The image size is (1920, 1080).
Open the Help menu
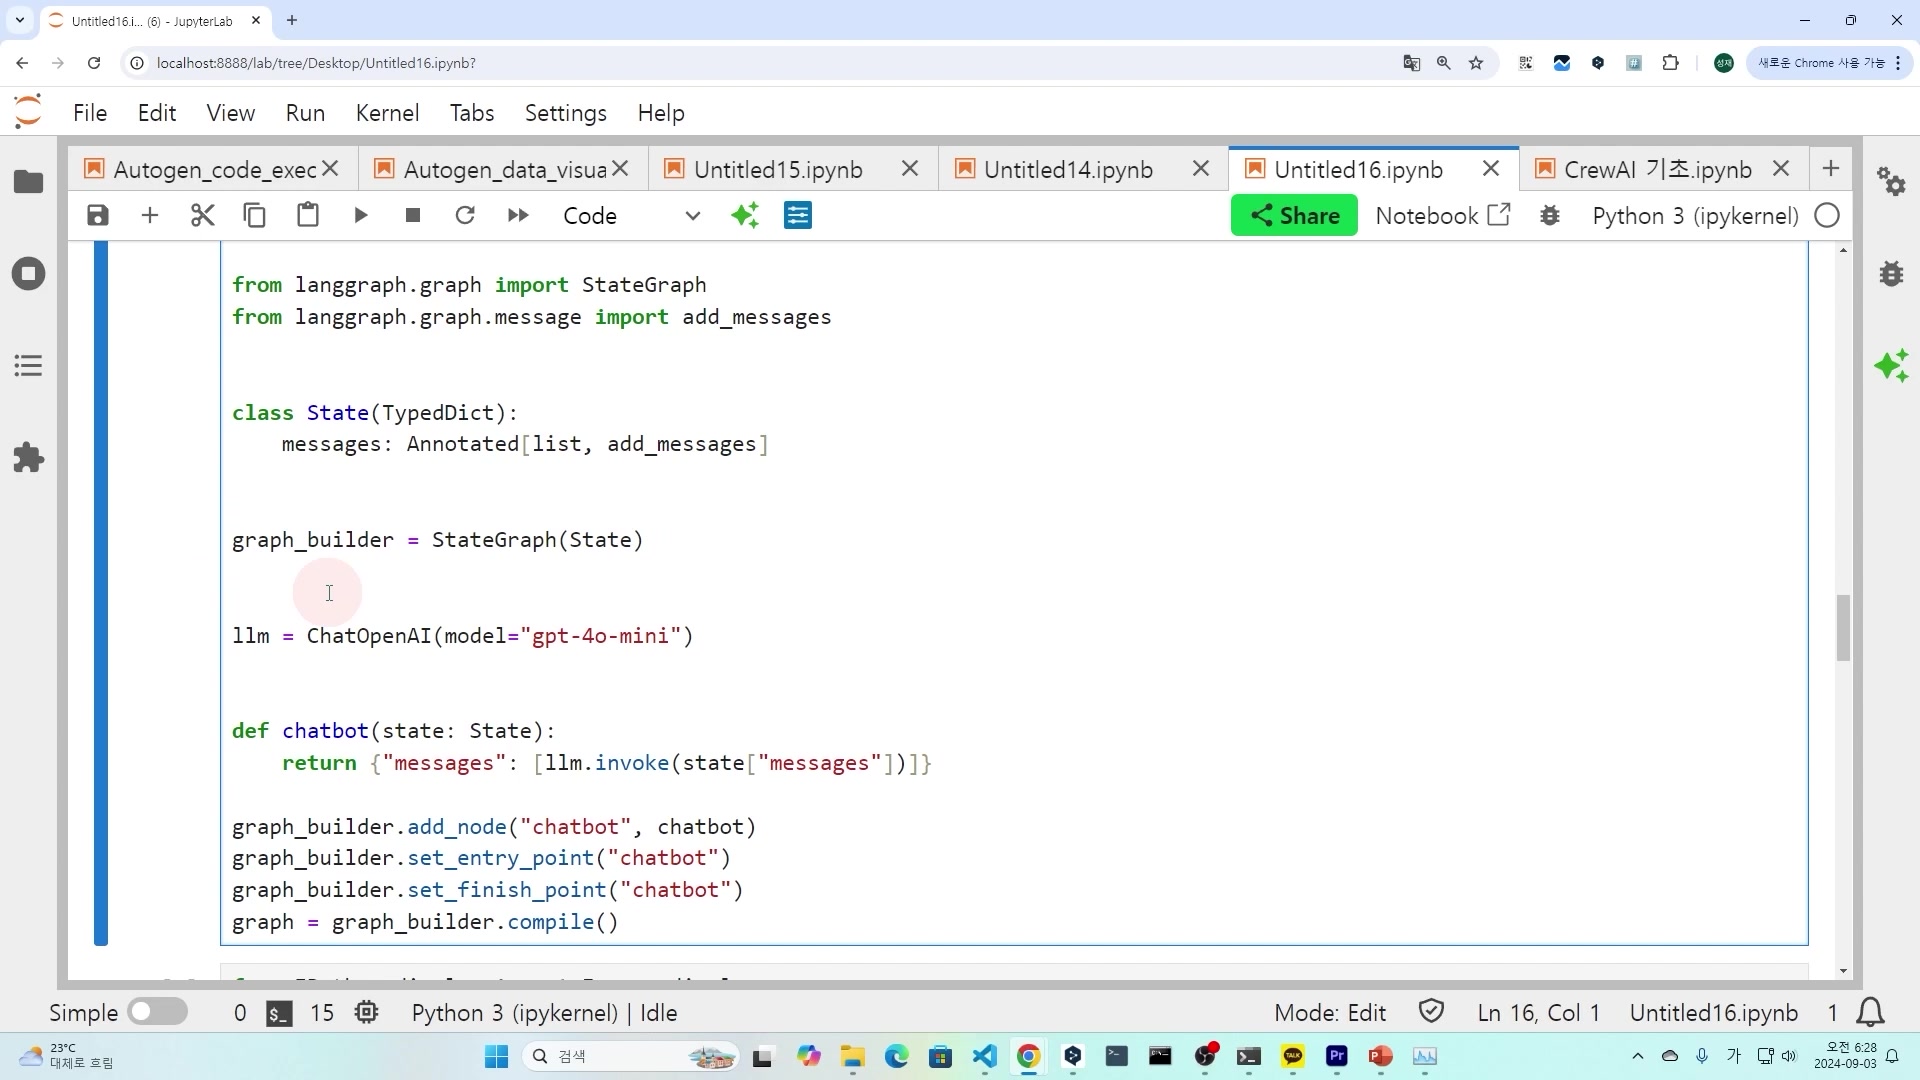pyautogui.click(x=661, y=113)
